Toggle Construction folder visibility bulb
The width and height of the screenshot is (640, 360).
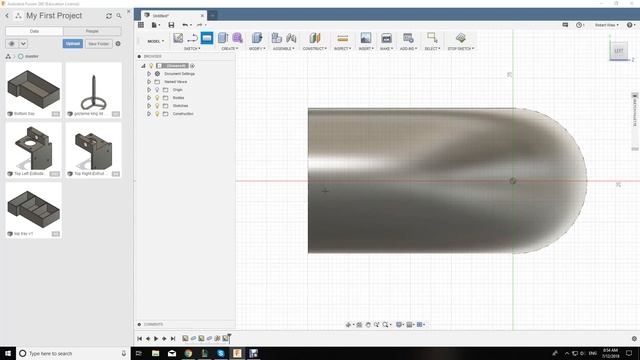[157, 114]
